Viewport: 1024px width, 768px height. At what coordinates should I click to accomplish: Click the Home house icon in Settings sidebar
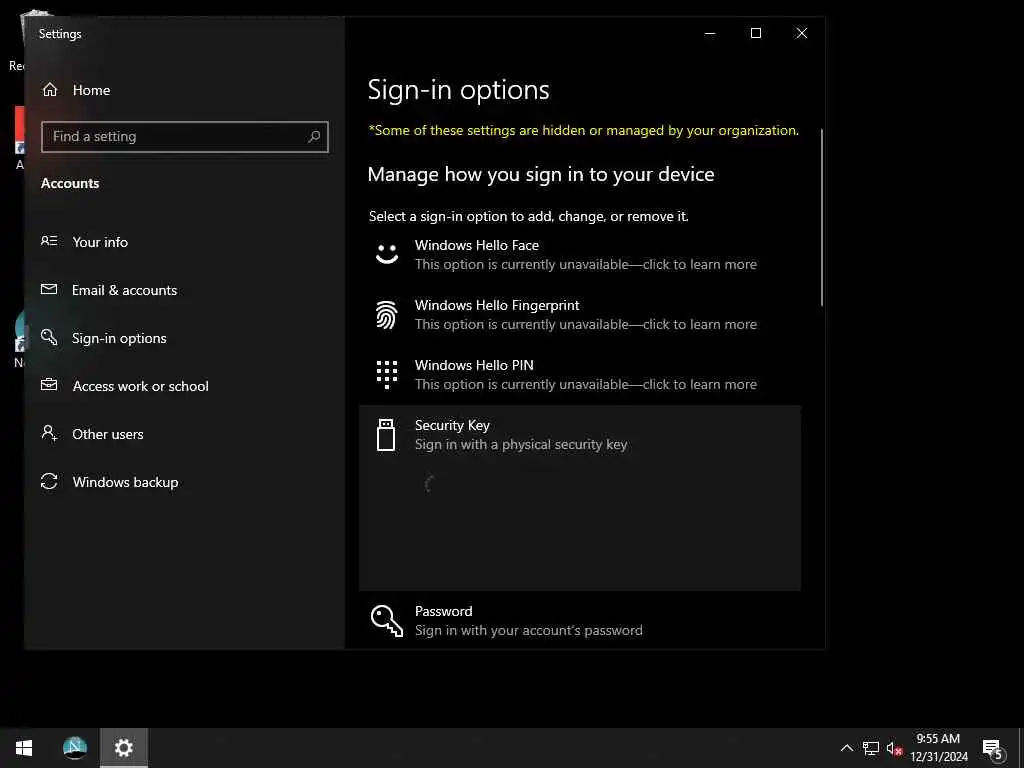click(x=50, y=89)
